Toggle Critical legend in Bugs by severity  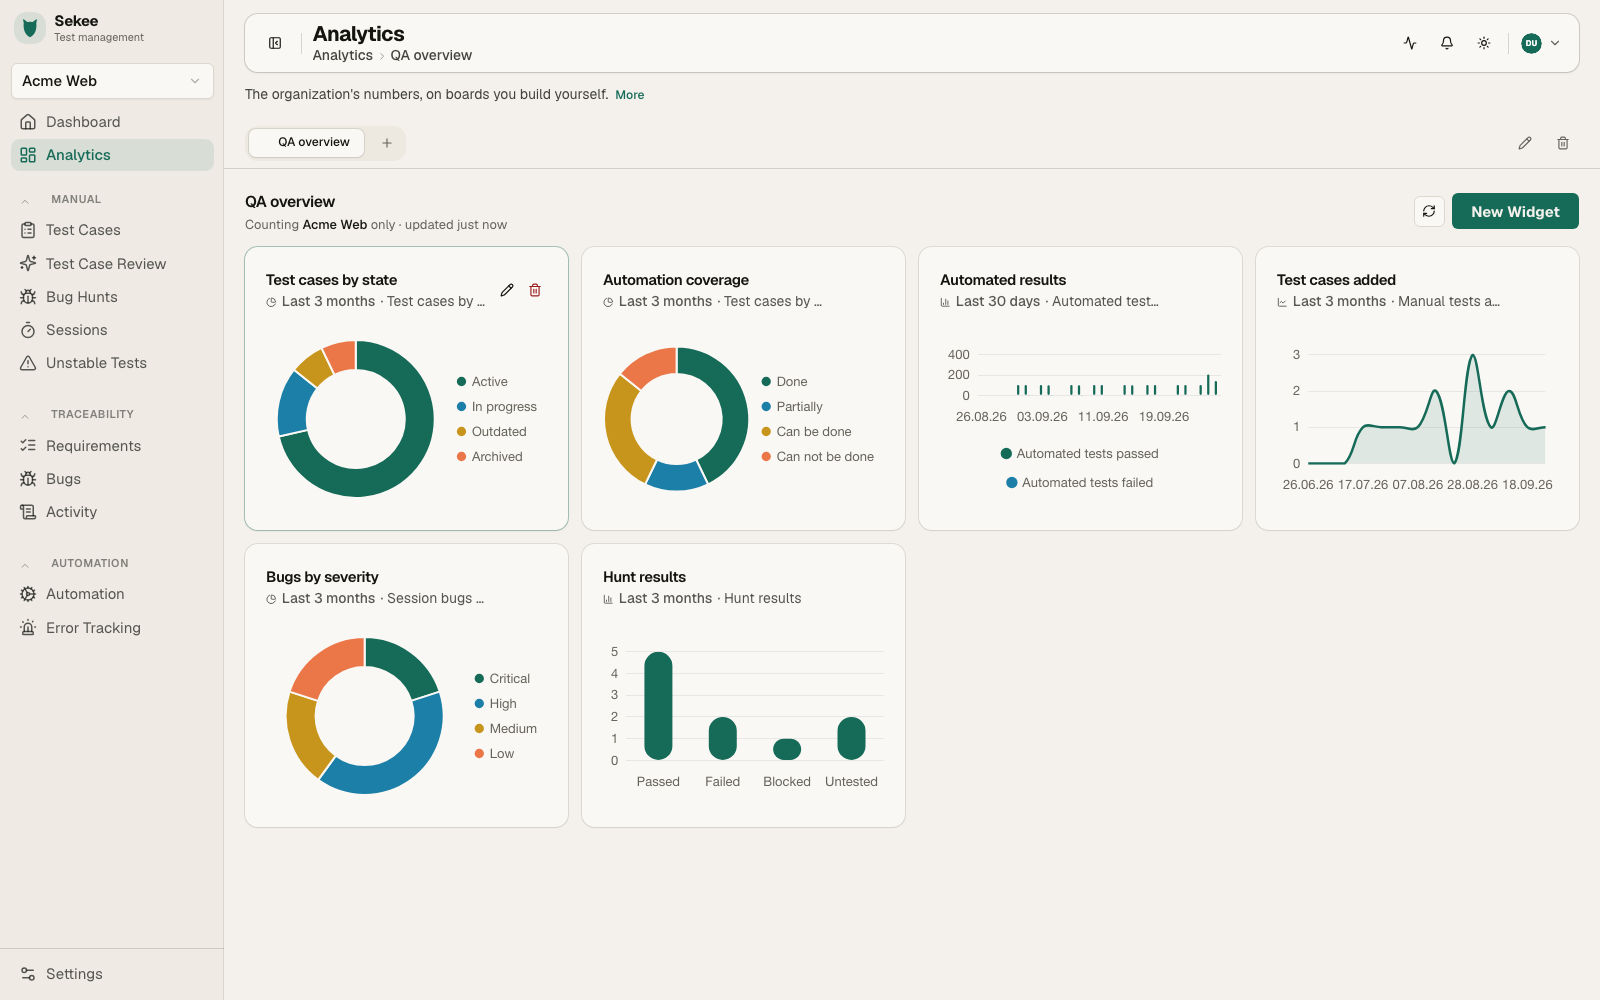(502, 679)
